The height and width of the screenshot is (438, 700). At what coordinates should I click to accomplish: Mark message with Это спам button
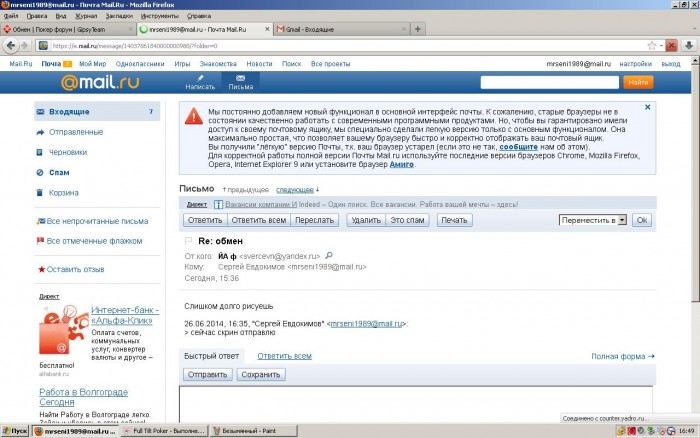(x=407, y=220)
